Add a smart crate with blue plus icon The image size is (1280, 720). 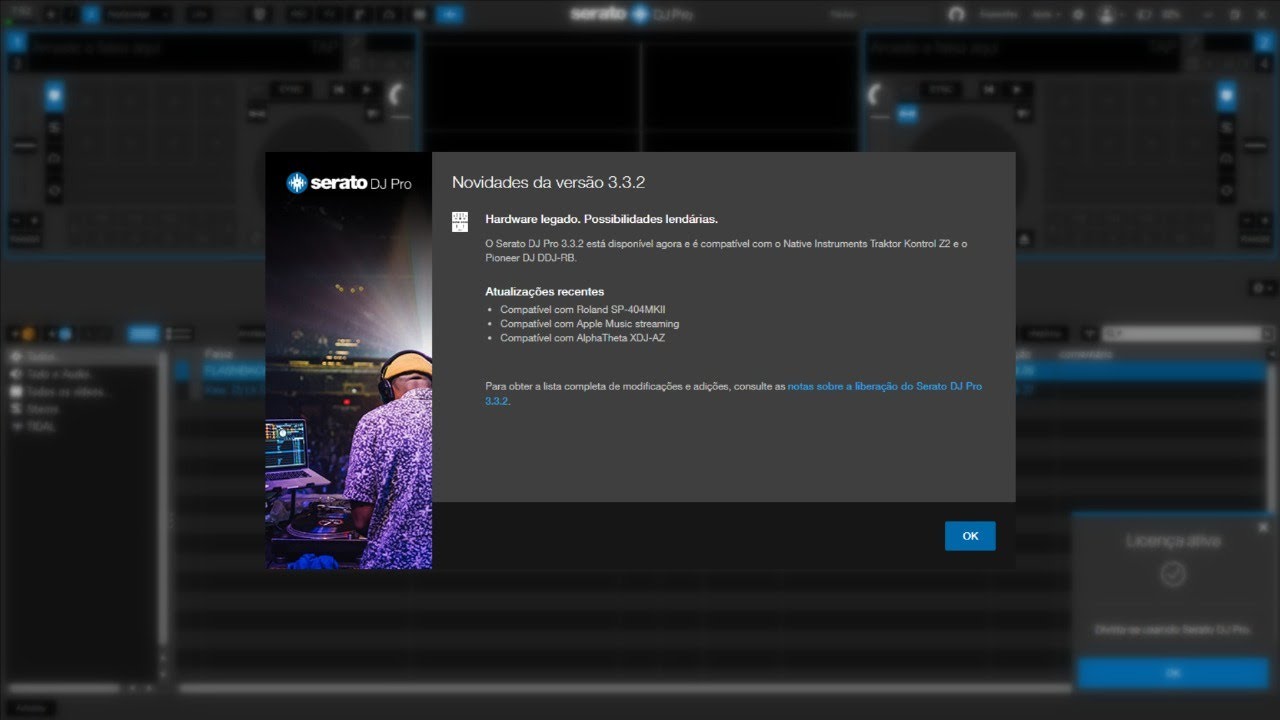[59, 333]
